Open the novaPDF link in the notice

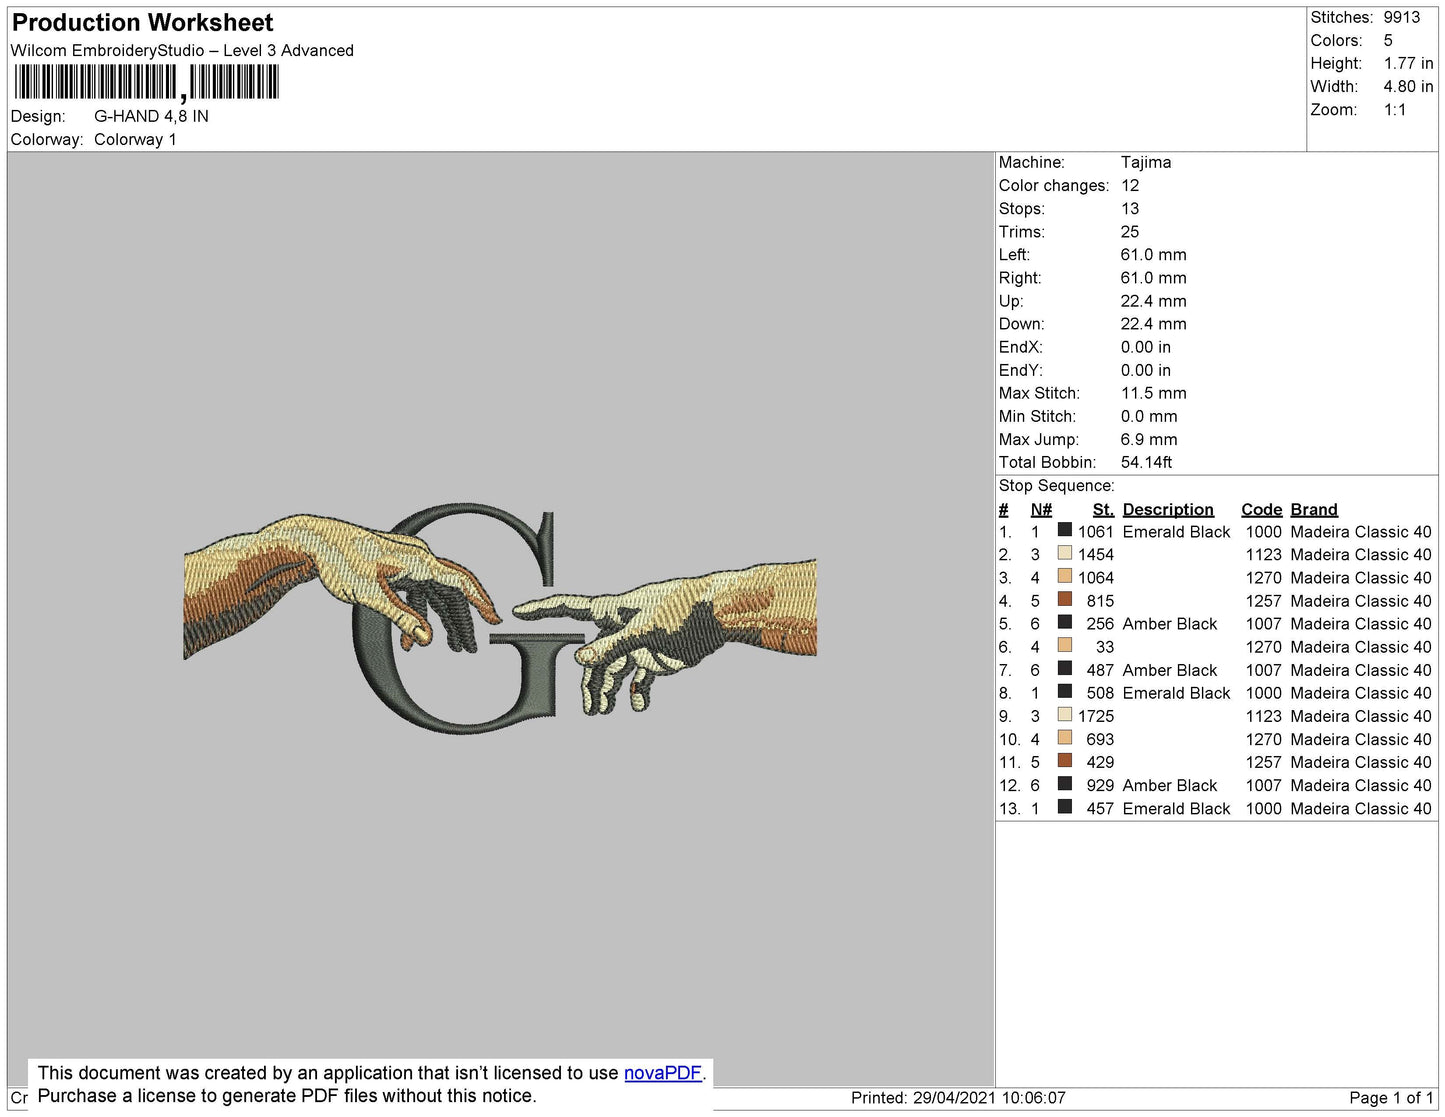[663, 1073]
